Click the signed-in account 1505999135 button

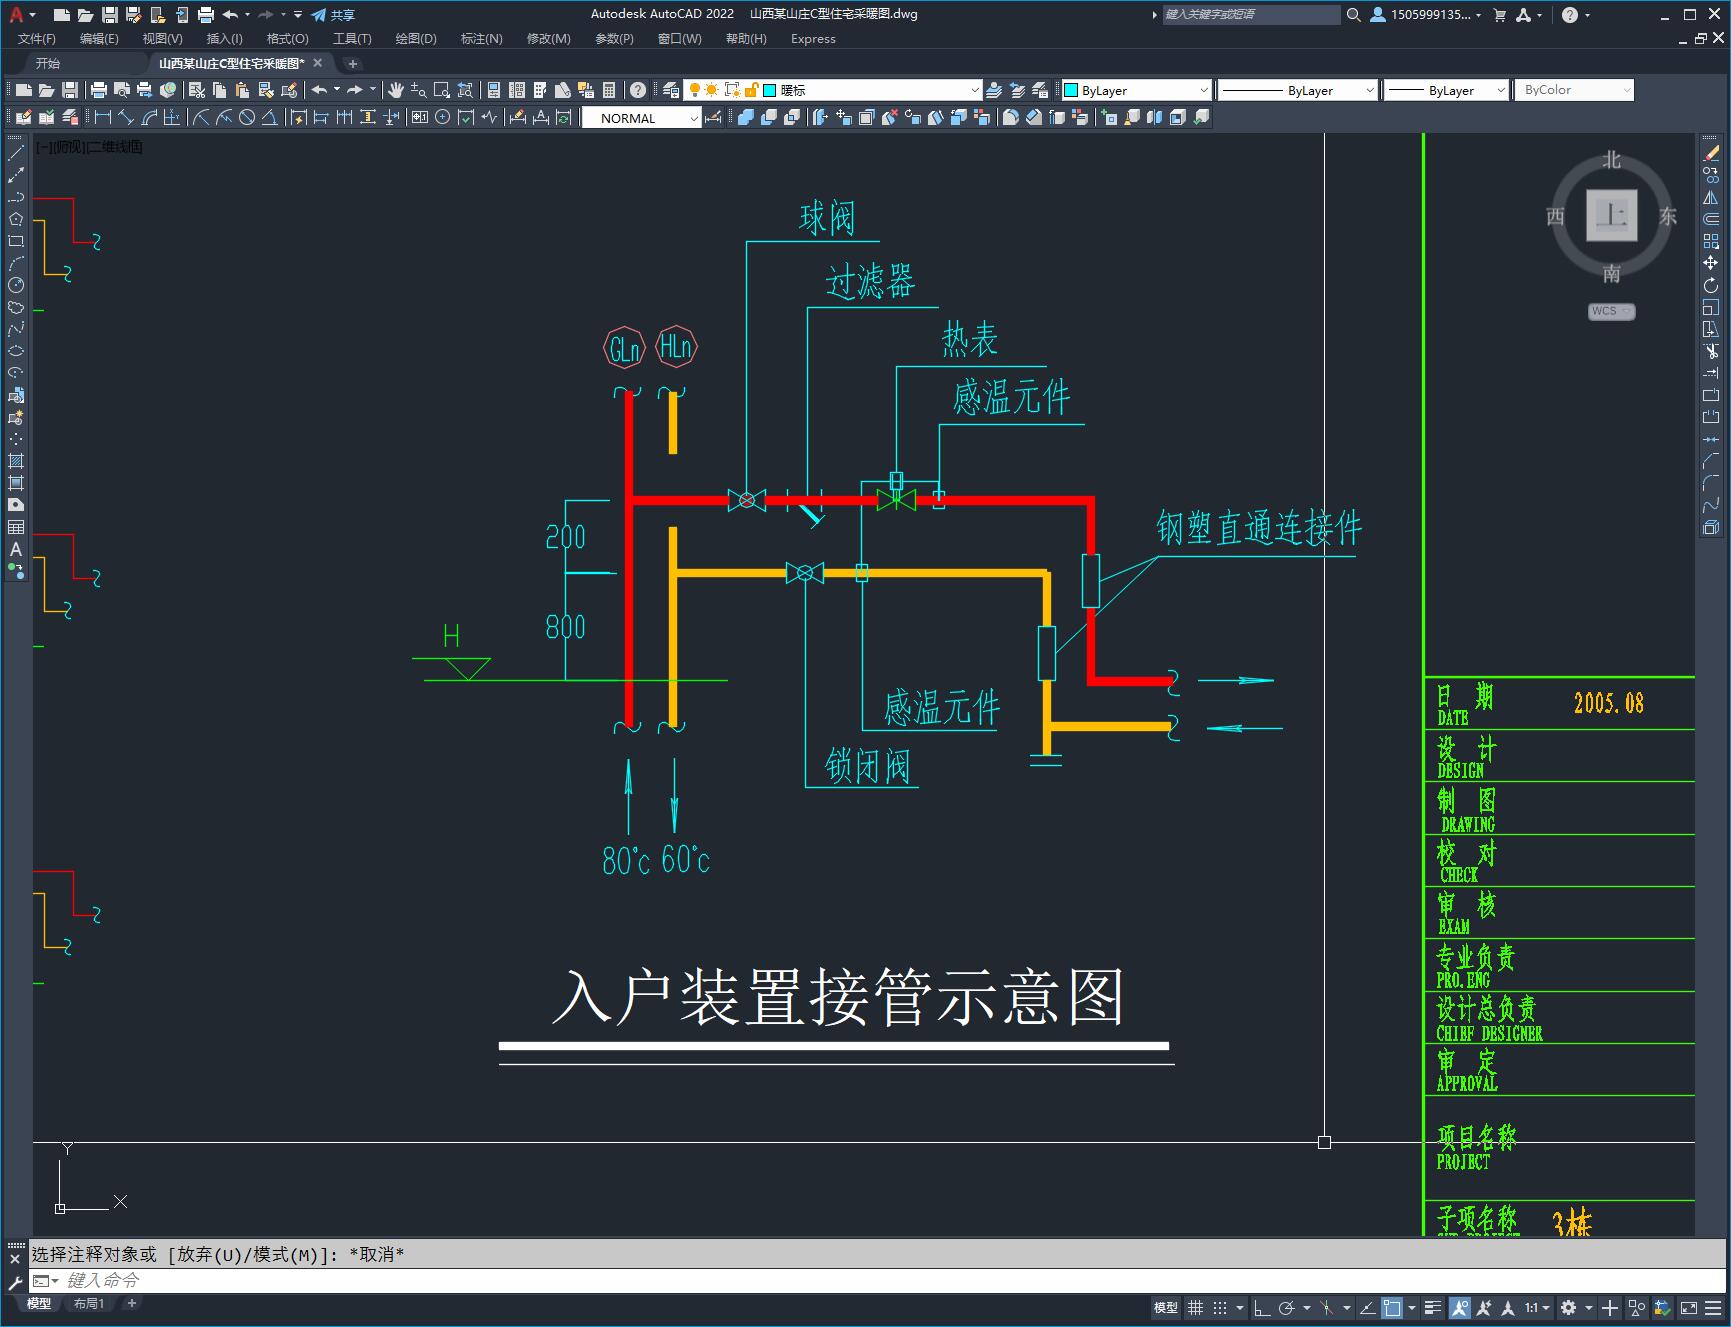tap(1425, 15)
